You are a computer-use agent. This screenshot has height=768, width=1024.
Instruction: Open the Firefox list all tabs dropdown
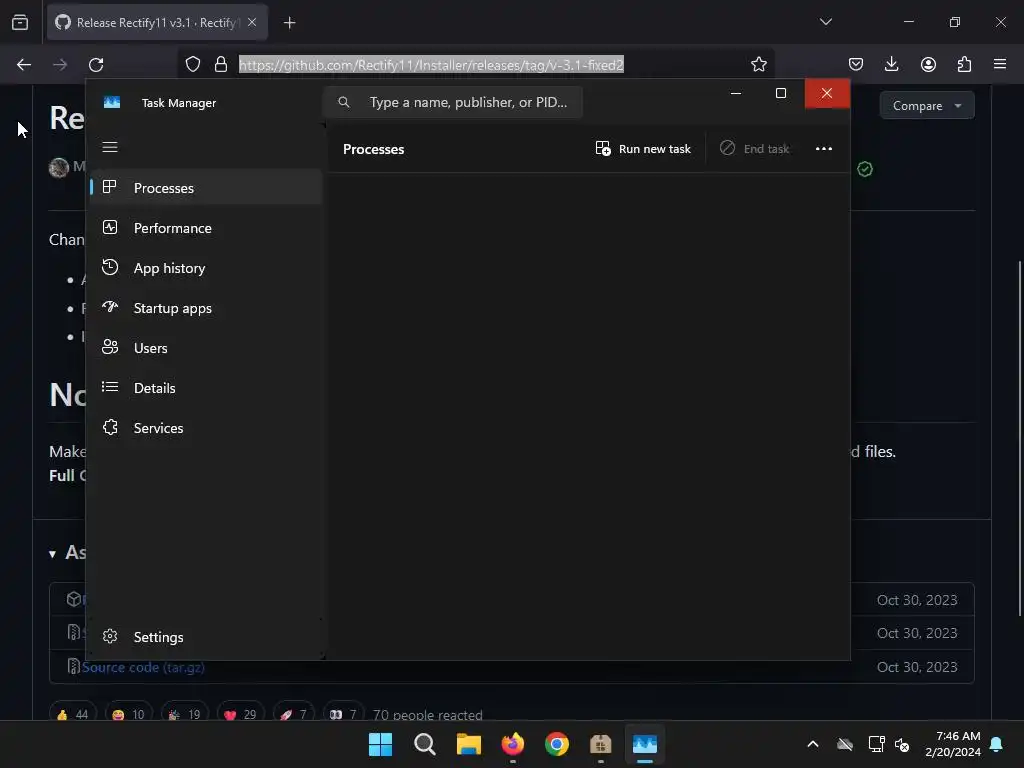pos(825,22)
